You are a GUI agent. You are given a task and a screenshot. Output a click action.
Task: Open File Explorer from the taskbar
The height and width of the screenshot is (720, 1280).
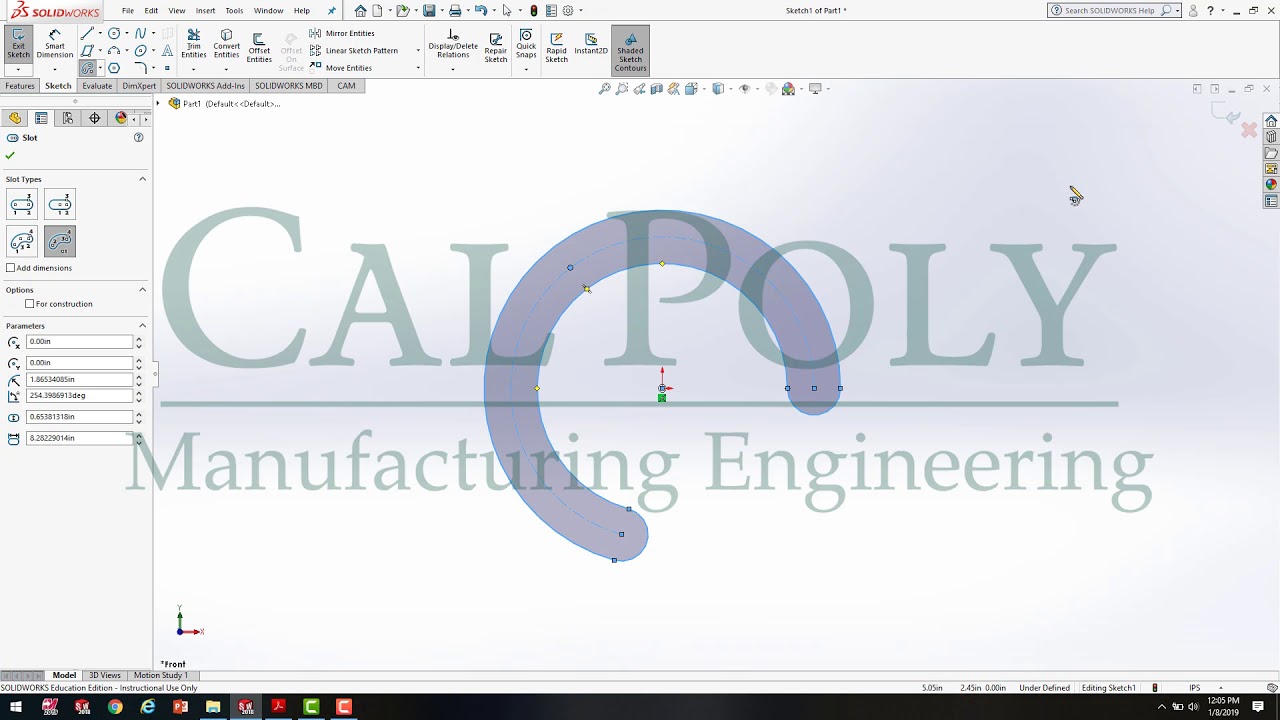point(213,707)
